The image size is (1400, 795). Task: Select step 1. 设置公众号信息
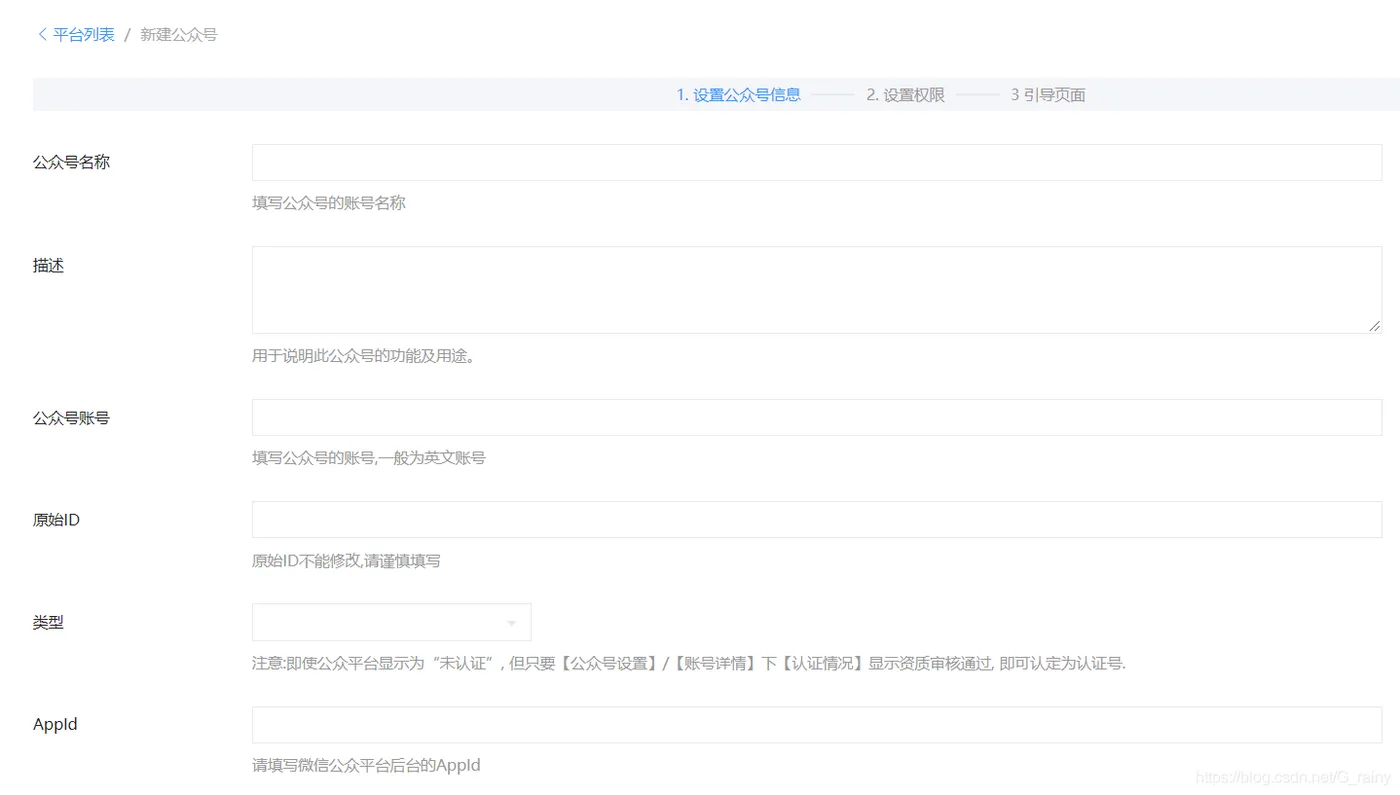click(x=738, y=95)
